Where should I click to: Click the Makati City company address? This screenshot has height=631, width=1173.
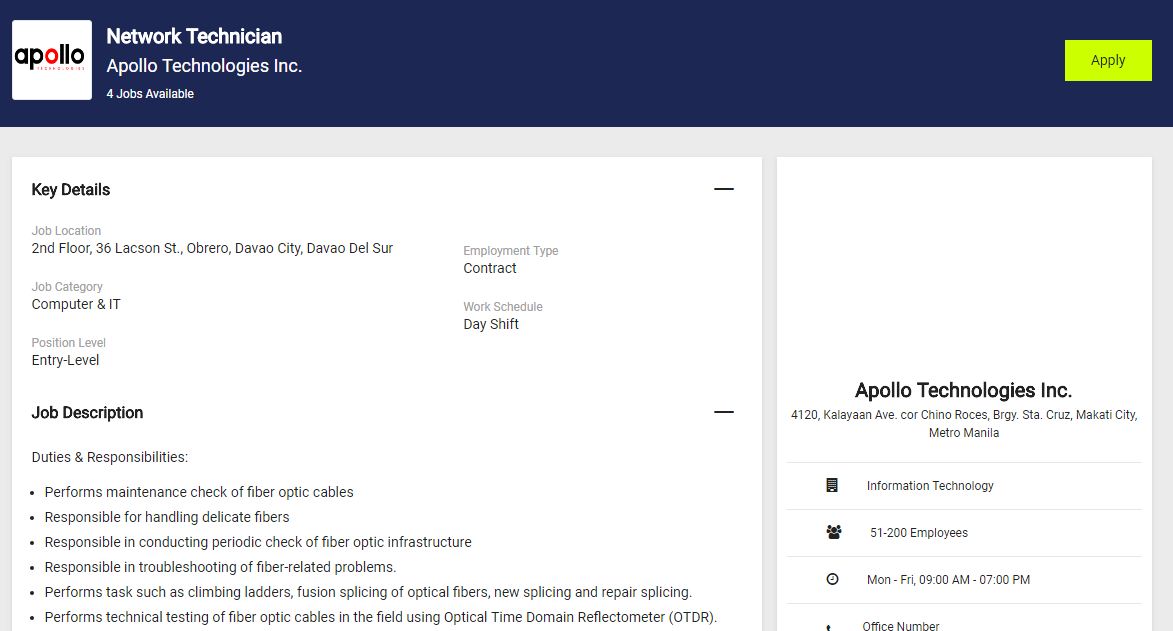[x=964, y=424]
